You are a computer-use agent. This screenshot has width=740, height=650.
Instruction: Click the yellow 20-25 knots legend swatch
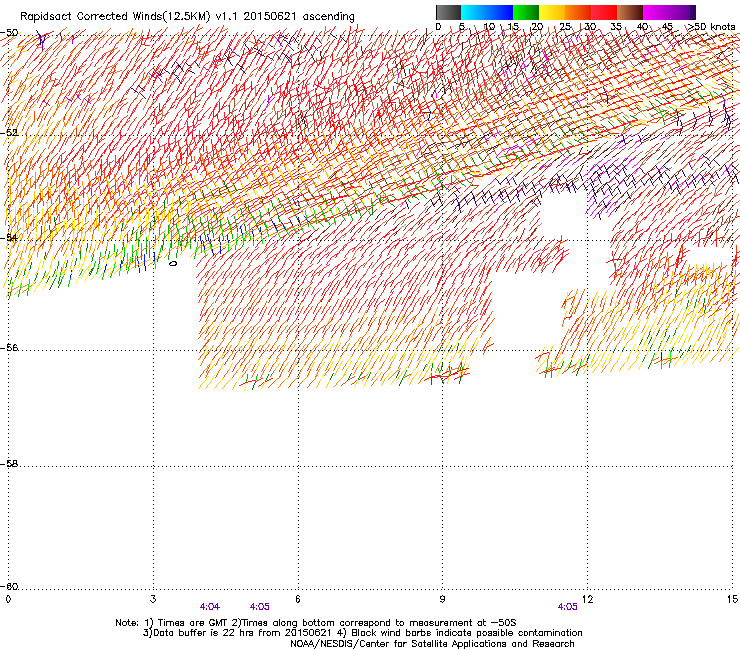(552, 12)
